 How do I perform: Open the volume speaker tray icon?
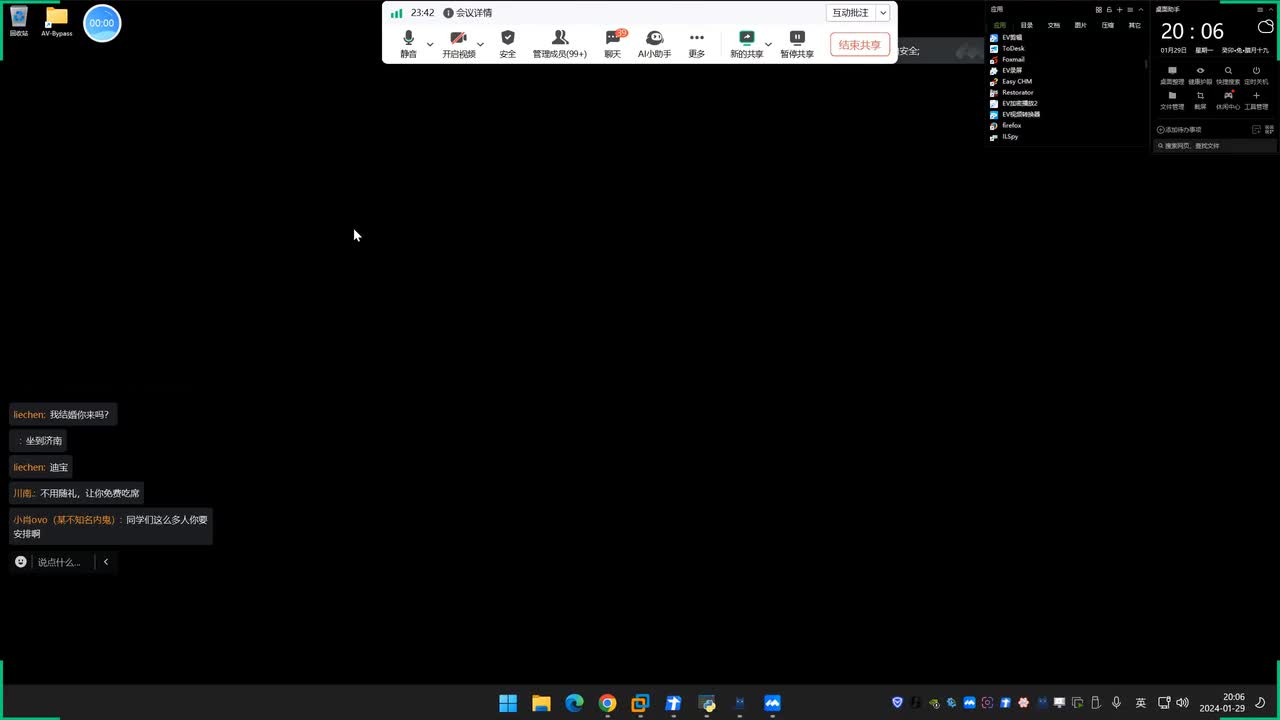pyautogui.click(x=1183, y=703)
